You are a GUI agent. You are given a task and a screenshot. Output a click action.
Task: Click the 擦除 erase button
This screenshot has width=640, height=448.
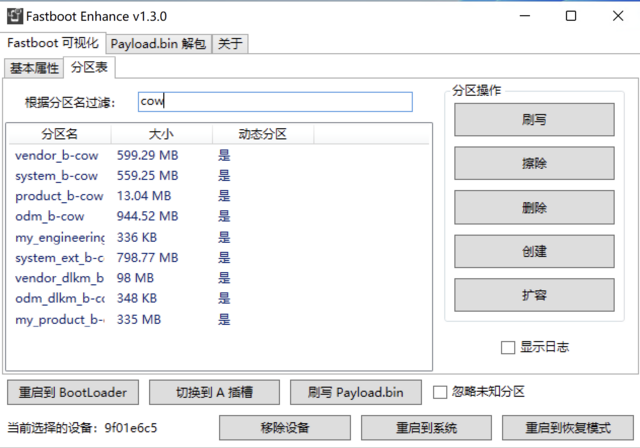click(x=534, y=163)
